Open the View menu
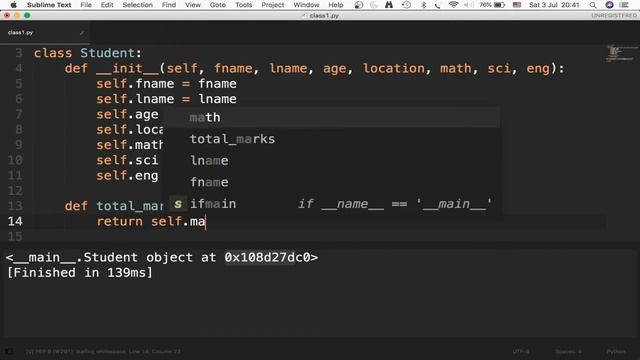Image resolution: width=640 pixels, height=360 pixels. click(x=193, y=5)
